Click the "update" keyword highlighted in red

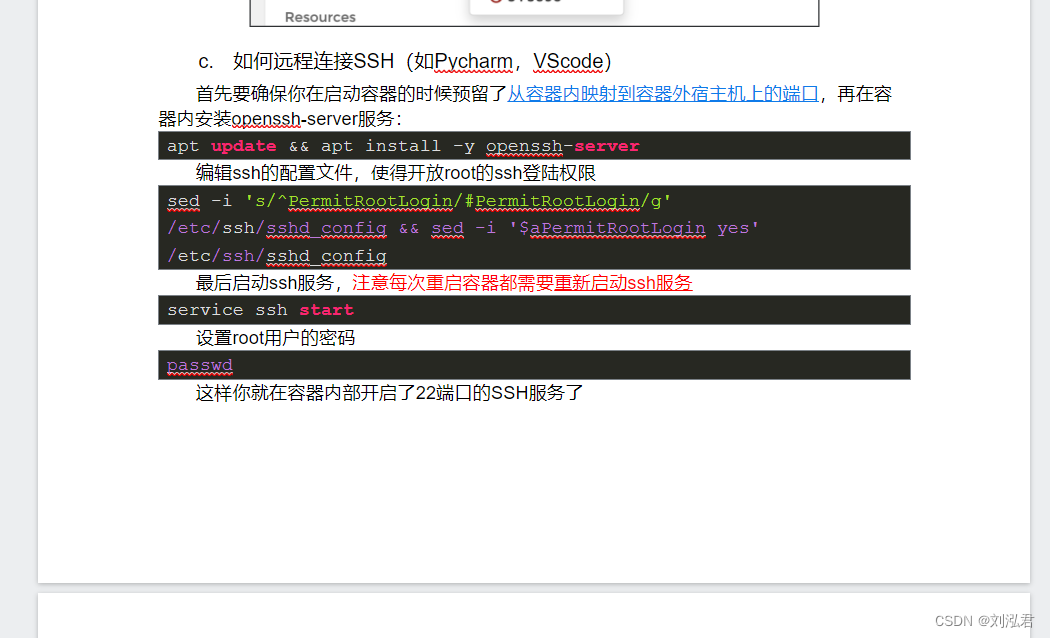click(243, 146)
